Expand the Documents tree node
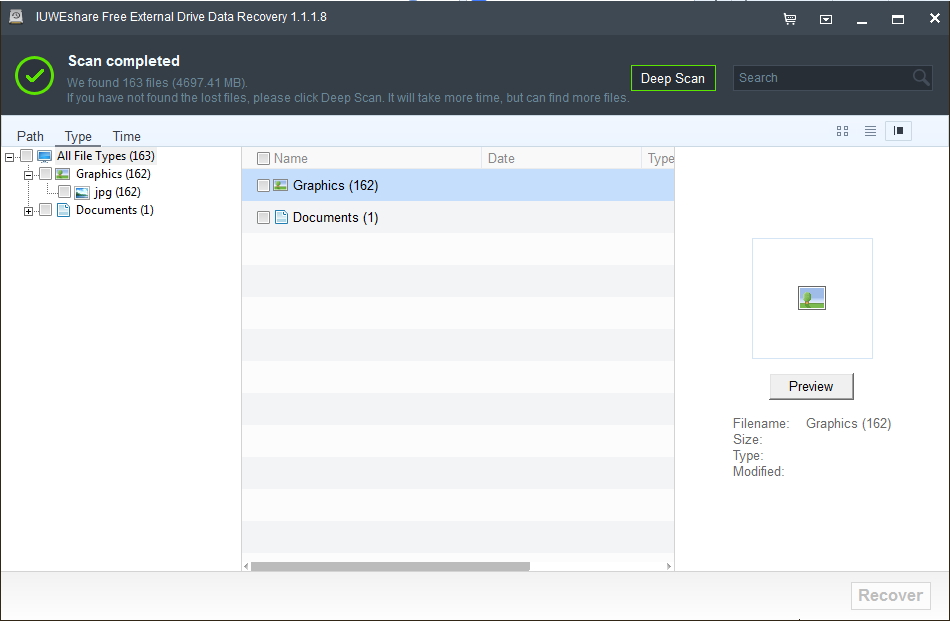Viewport: 950px width, 621px height. 28,211
